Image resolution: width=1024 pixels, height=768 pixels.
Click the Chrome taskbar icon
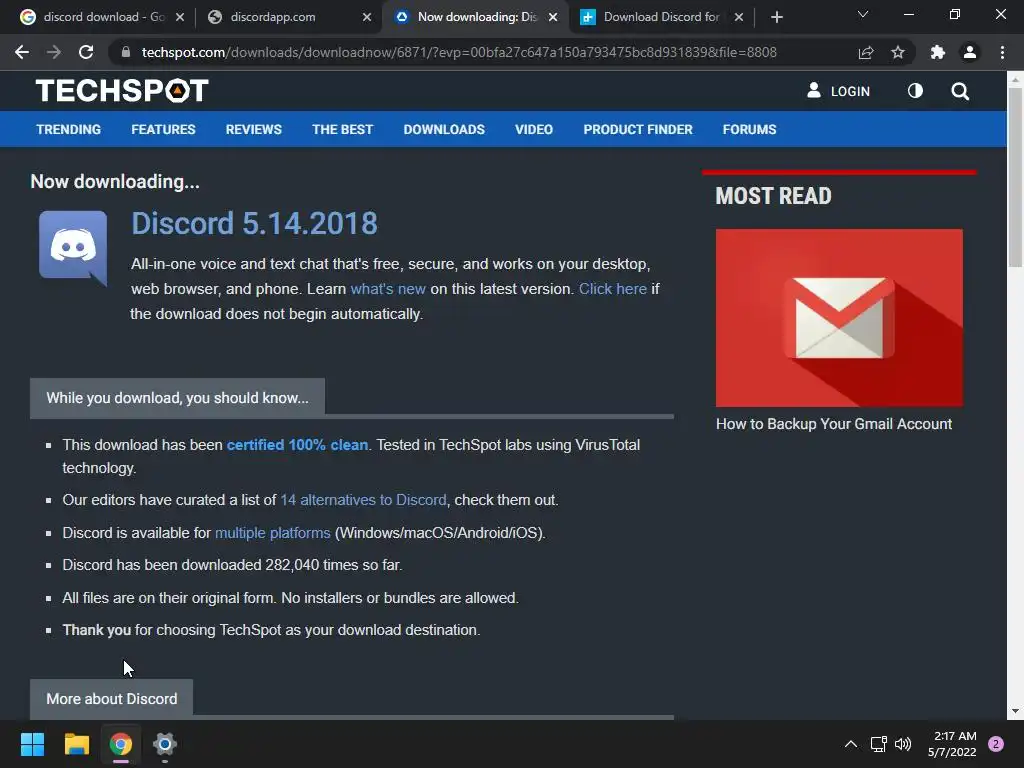tap(121, 744)
